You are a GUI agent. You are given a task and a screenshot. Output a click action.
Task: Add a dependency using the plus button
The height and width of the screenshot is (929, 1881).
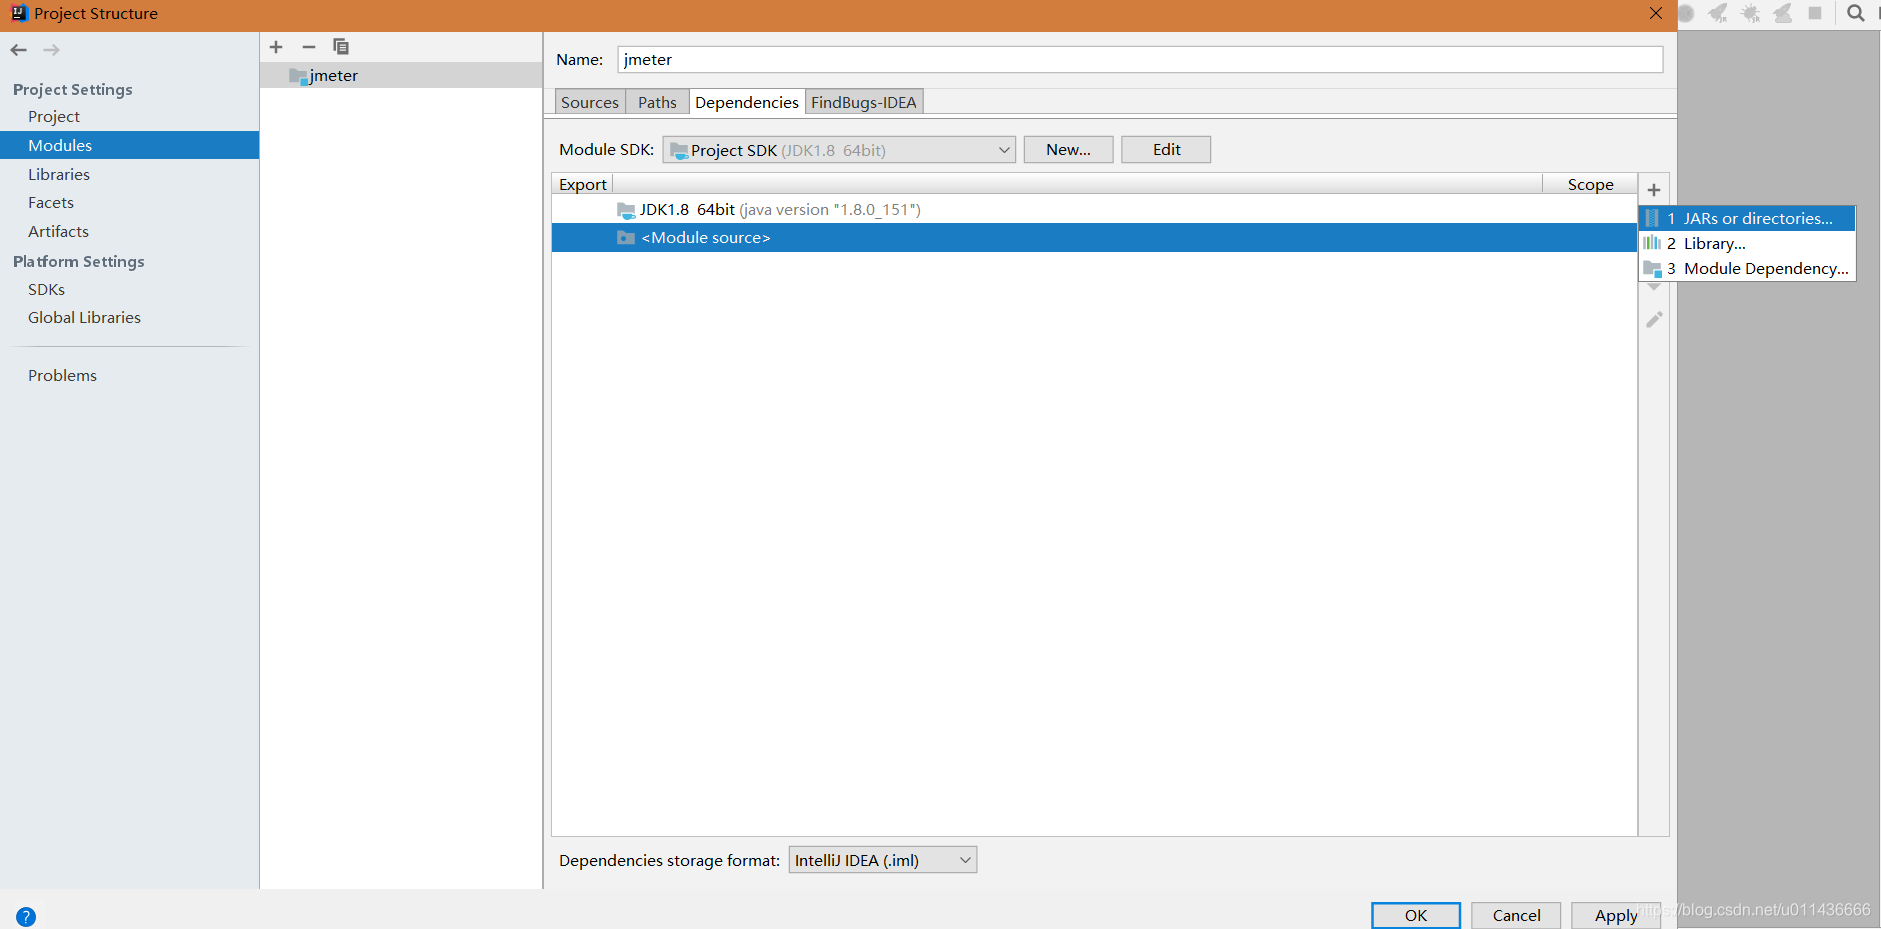(1654, 190)
